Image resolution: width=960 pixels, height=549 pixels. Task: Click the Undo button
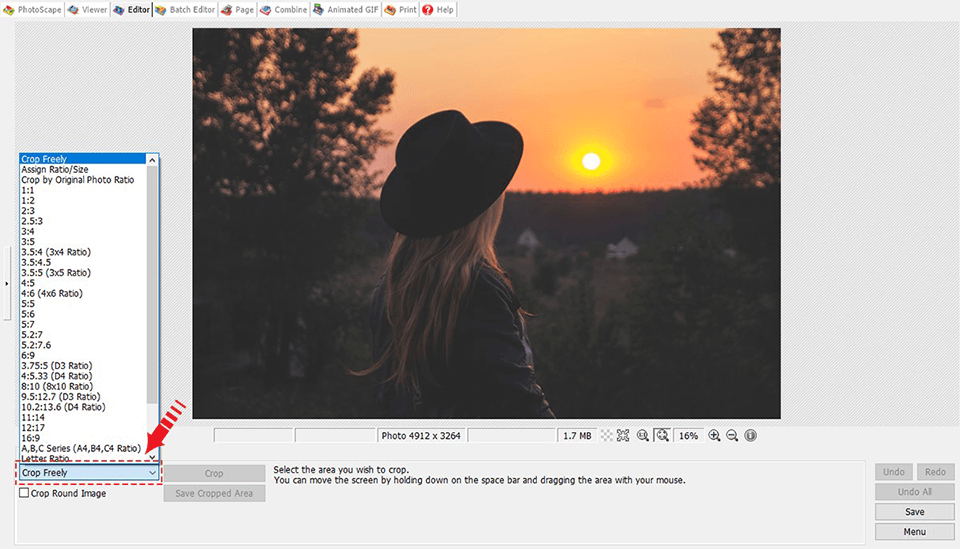tap(893, 472)
